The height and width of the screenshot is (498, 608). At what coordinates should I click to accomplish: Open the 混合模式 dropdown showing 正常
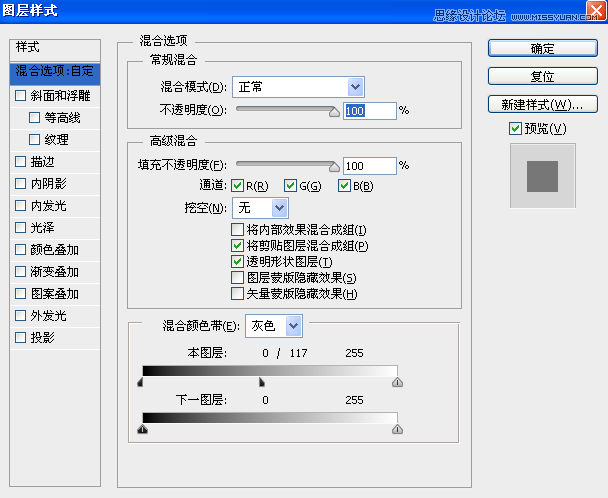[298, 87]
